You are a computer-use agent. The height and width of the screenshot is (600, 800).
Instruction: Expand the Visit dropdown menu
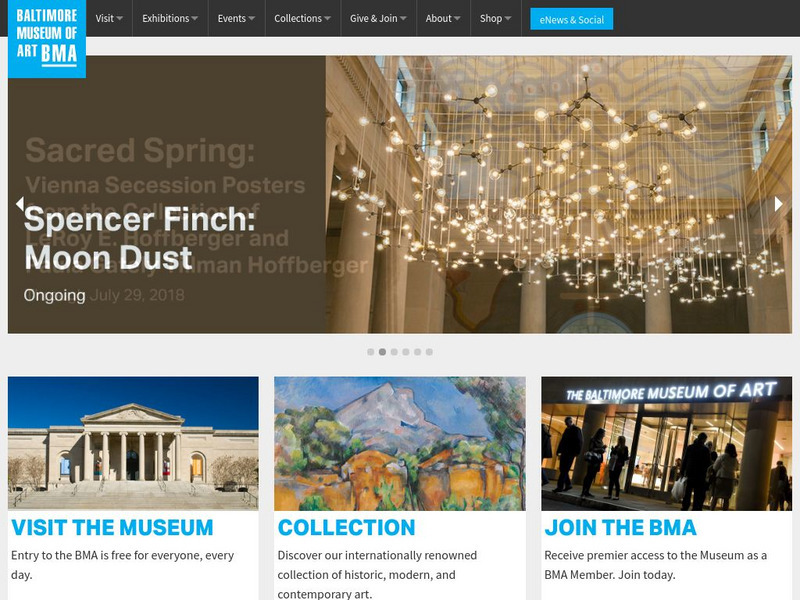(x=109, y=18)
